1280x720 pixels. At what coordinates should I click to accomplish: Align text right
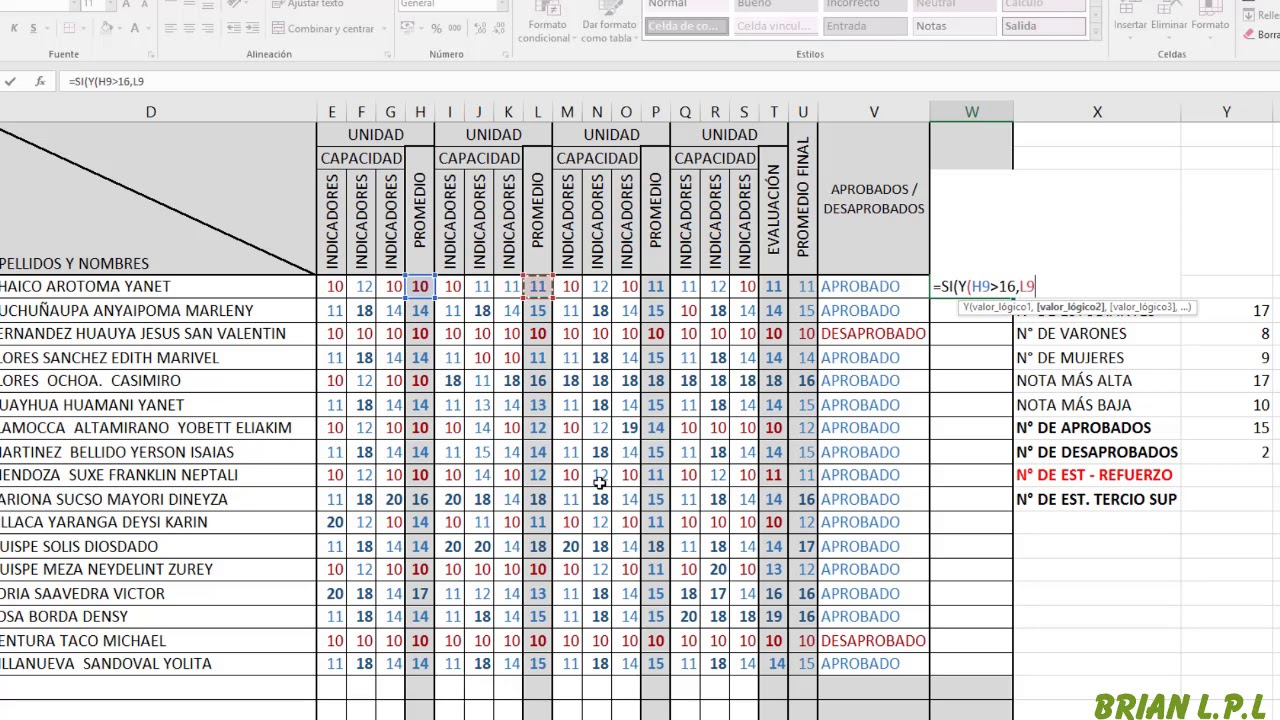pos(208,28)
